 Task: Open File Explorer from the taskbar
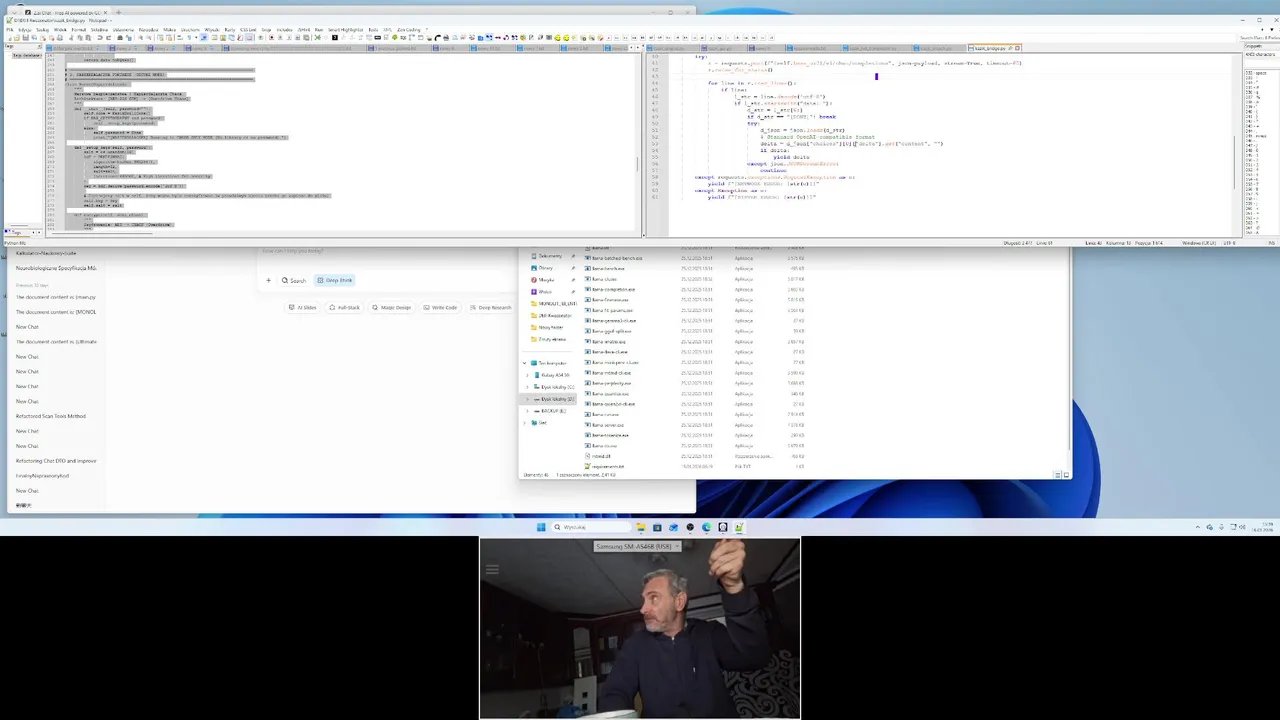640,527
